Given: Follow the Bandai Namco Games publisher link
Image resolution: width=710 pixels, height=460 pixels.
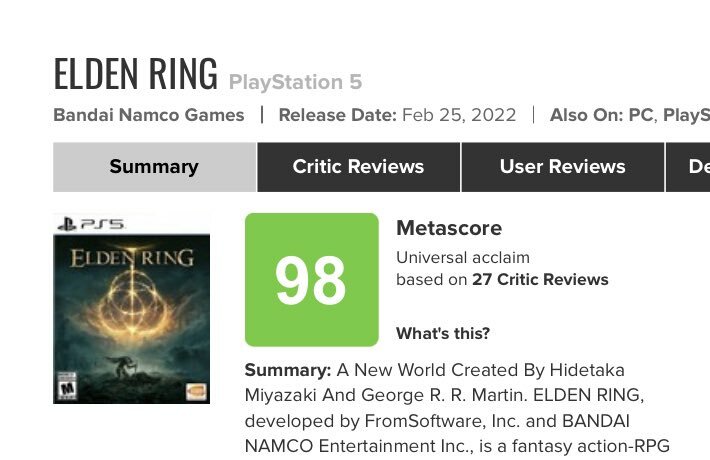Looking at the screenshot, I should click(x=149, y=115).
